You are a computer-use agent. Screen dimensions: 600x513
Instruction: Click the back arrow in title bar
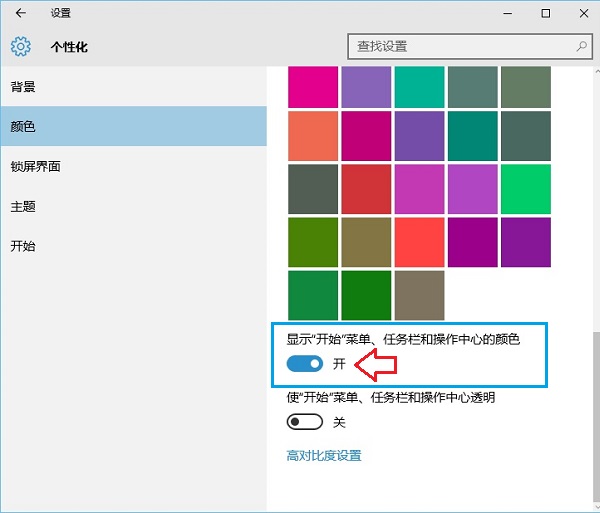pyautogui.click(x=20, y=14)
